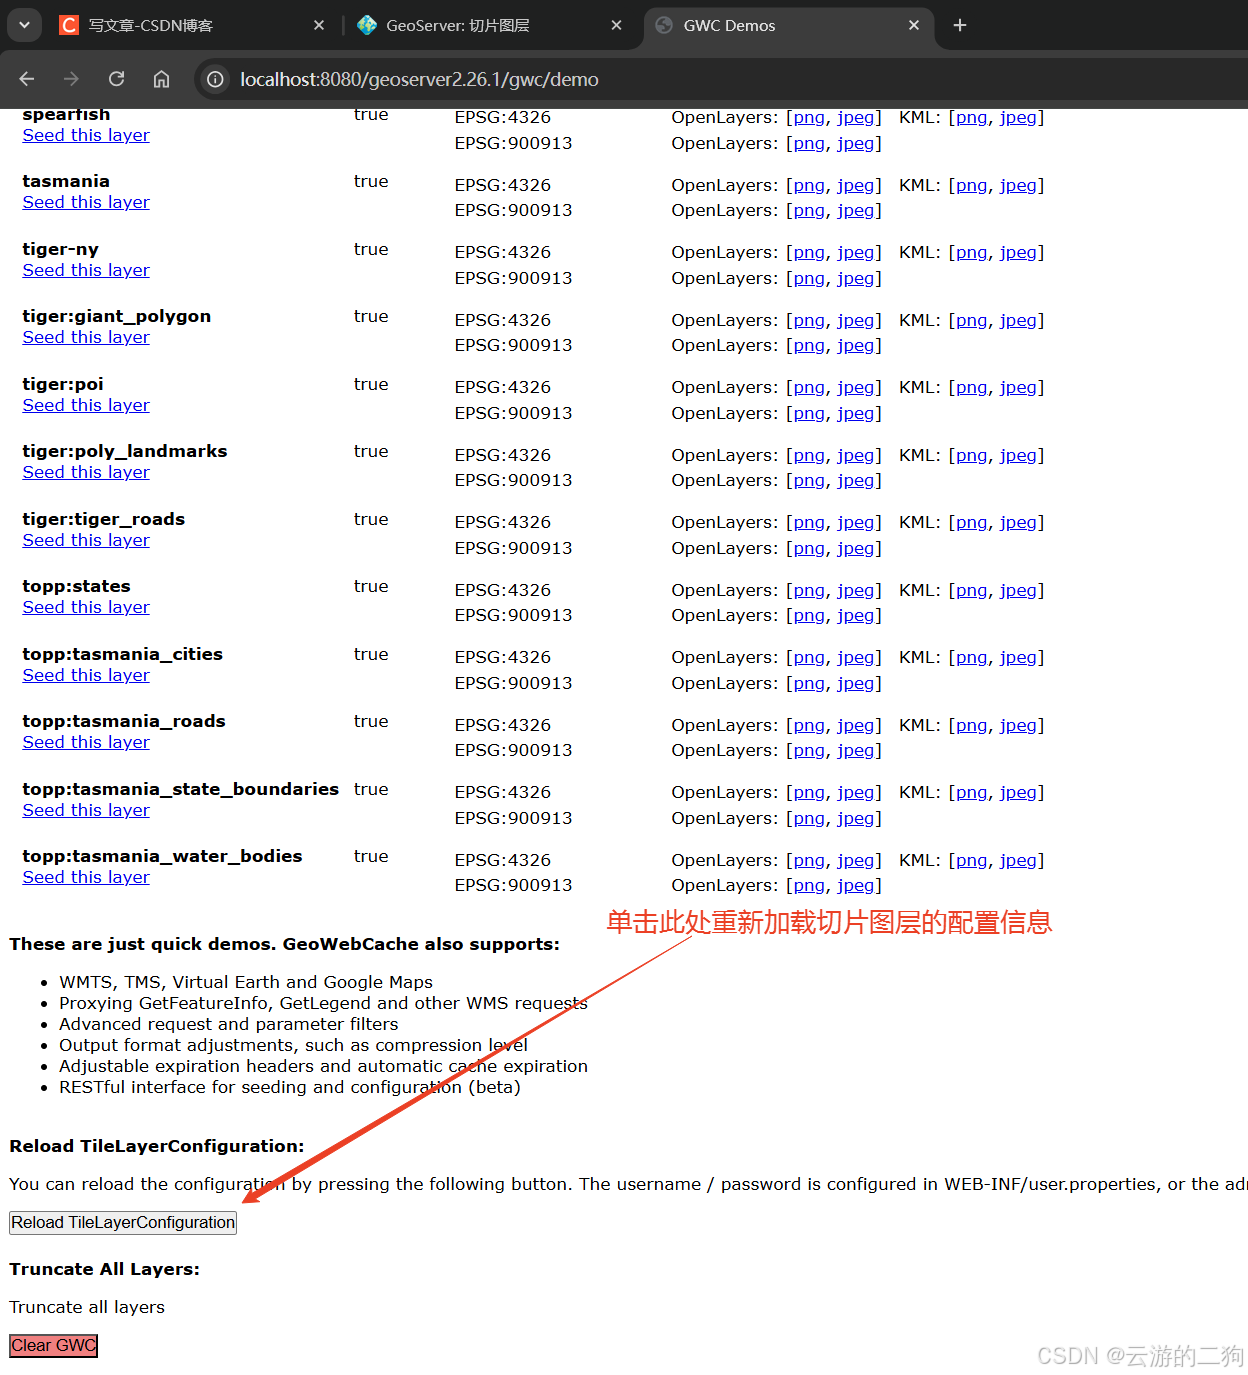Seed the tiger-ny layer
Image resolution: width=1248 pixels, height=1375 pixels.
(x=86, y=270)
